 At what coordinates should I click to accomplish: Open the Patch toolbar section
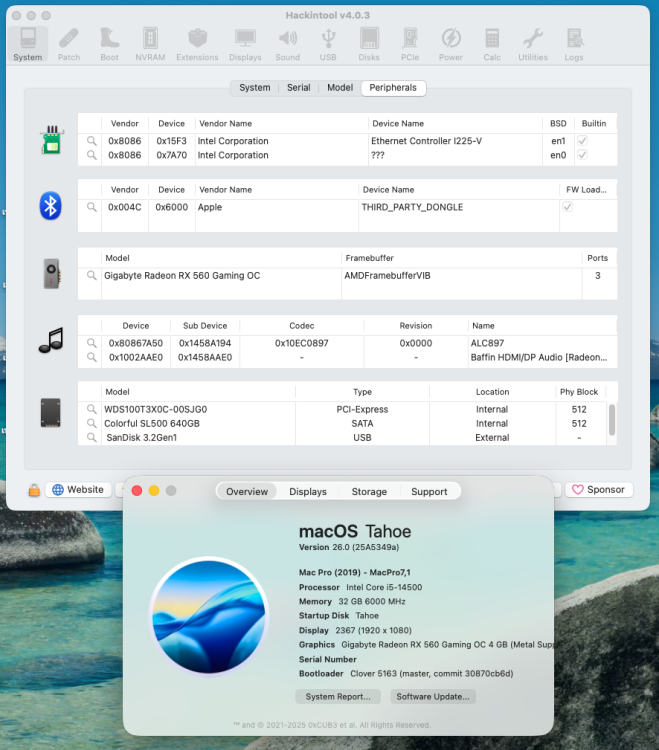click(69, 44)
